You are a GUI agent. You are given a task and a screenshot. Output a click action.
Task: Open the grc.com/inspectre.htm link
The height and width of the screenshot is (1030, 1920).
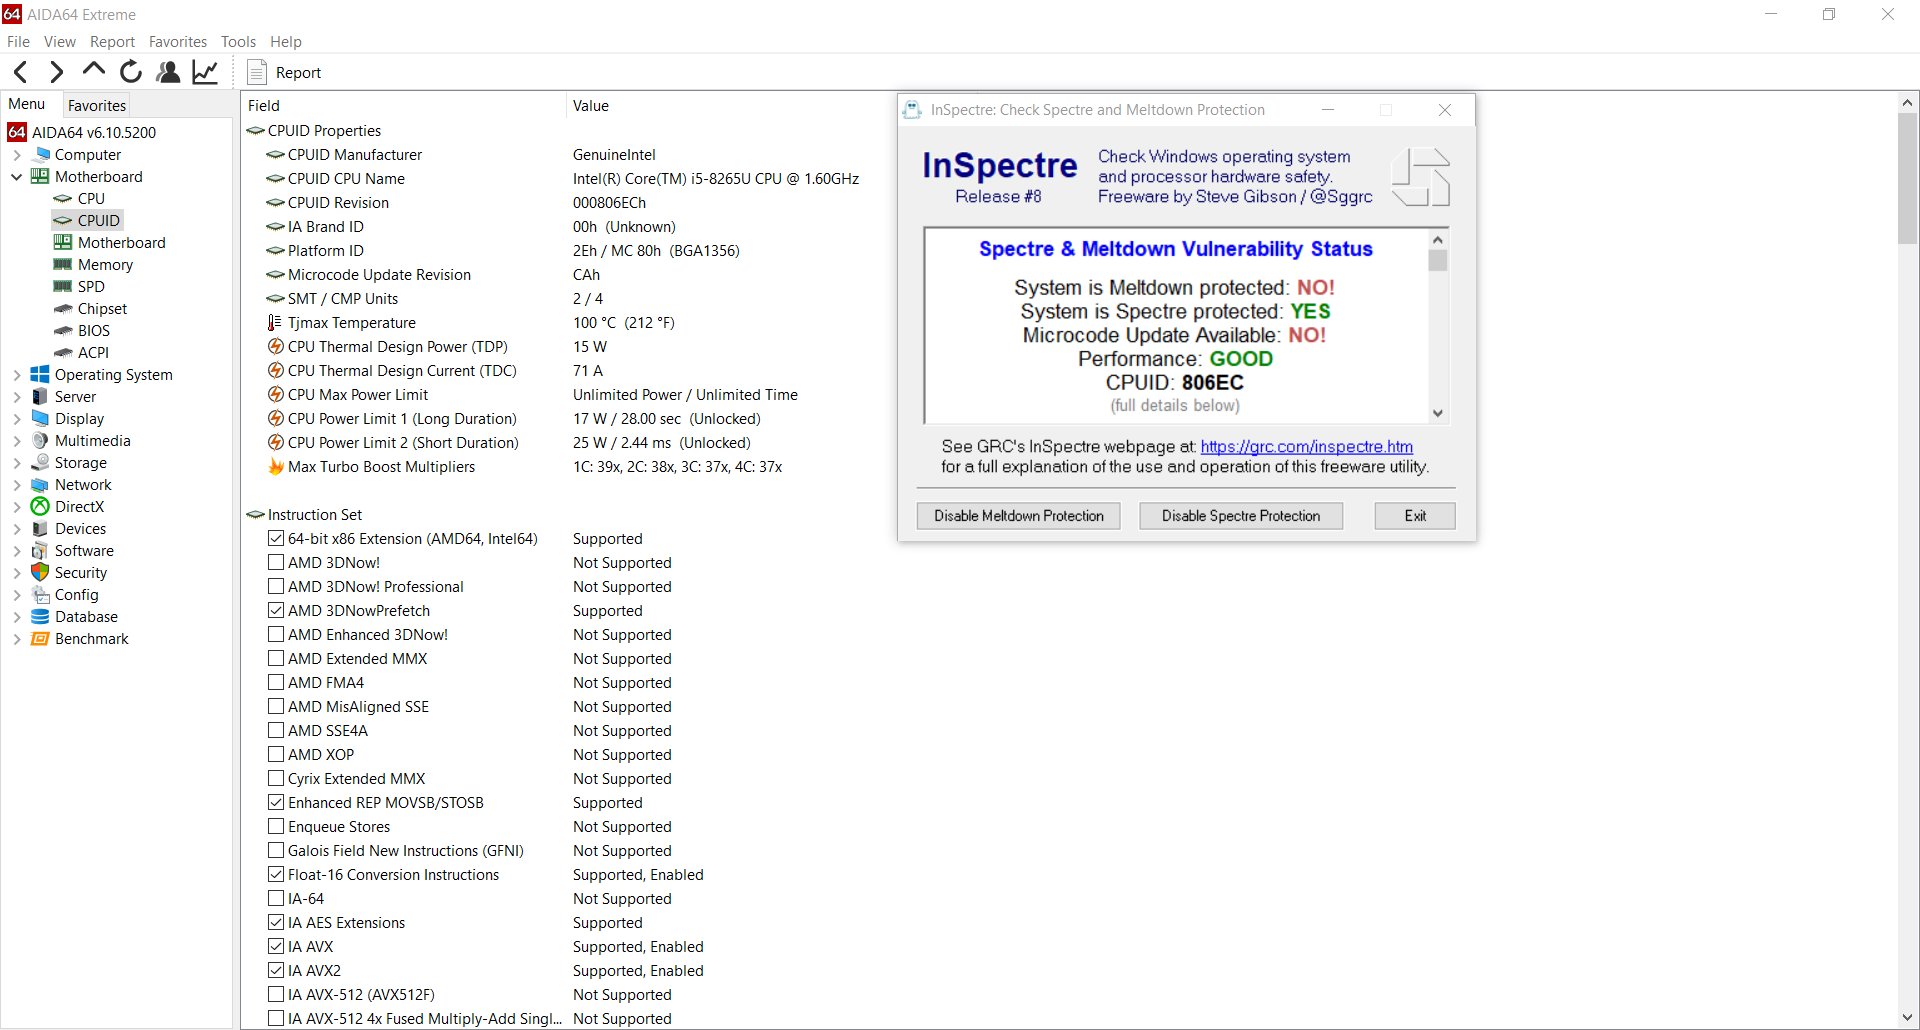click(1306, 447)
